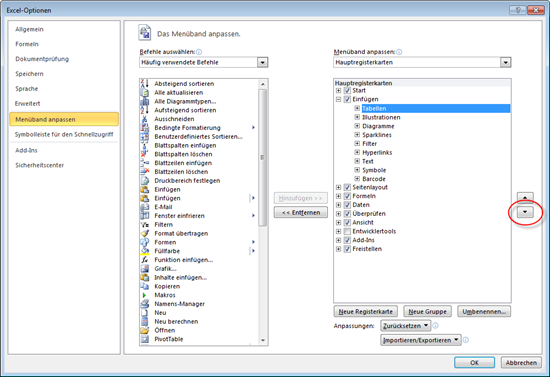The height and width of the screenshot is (377, 550).
Task: Open the Dokumentprüfung category
Action: (42, 59)
